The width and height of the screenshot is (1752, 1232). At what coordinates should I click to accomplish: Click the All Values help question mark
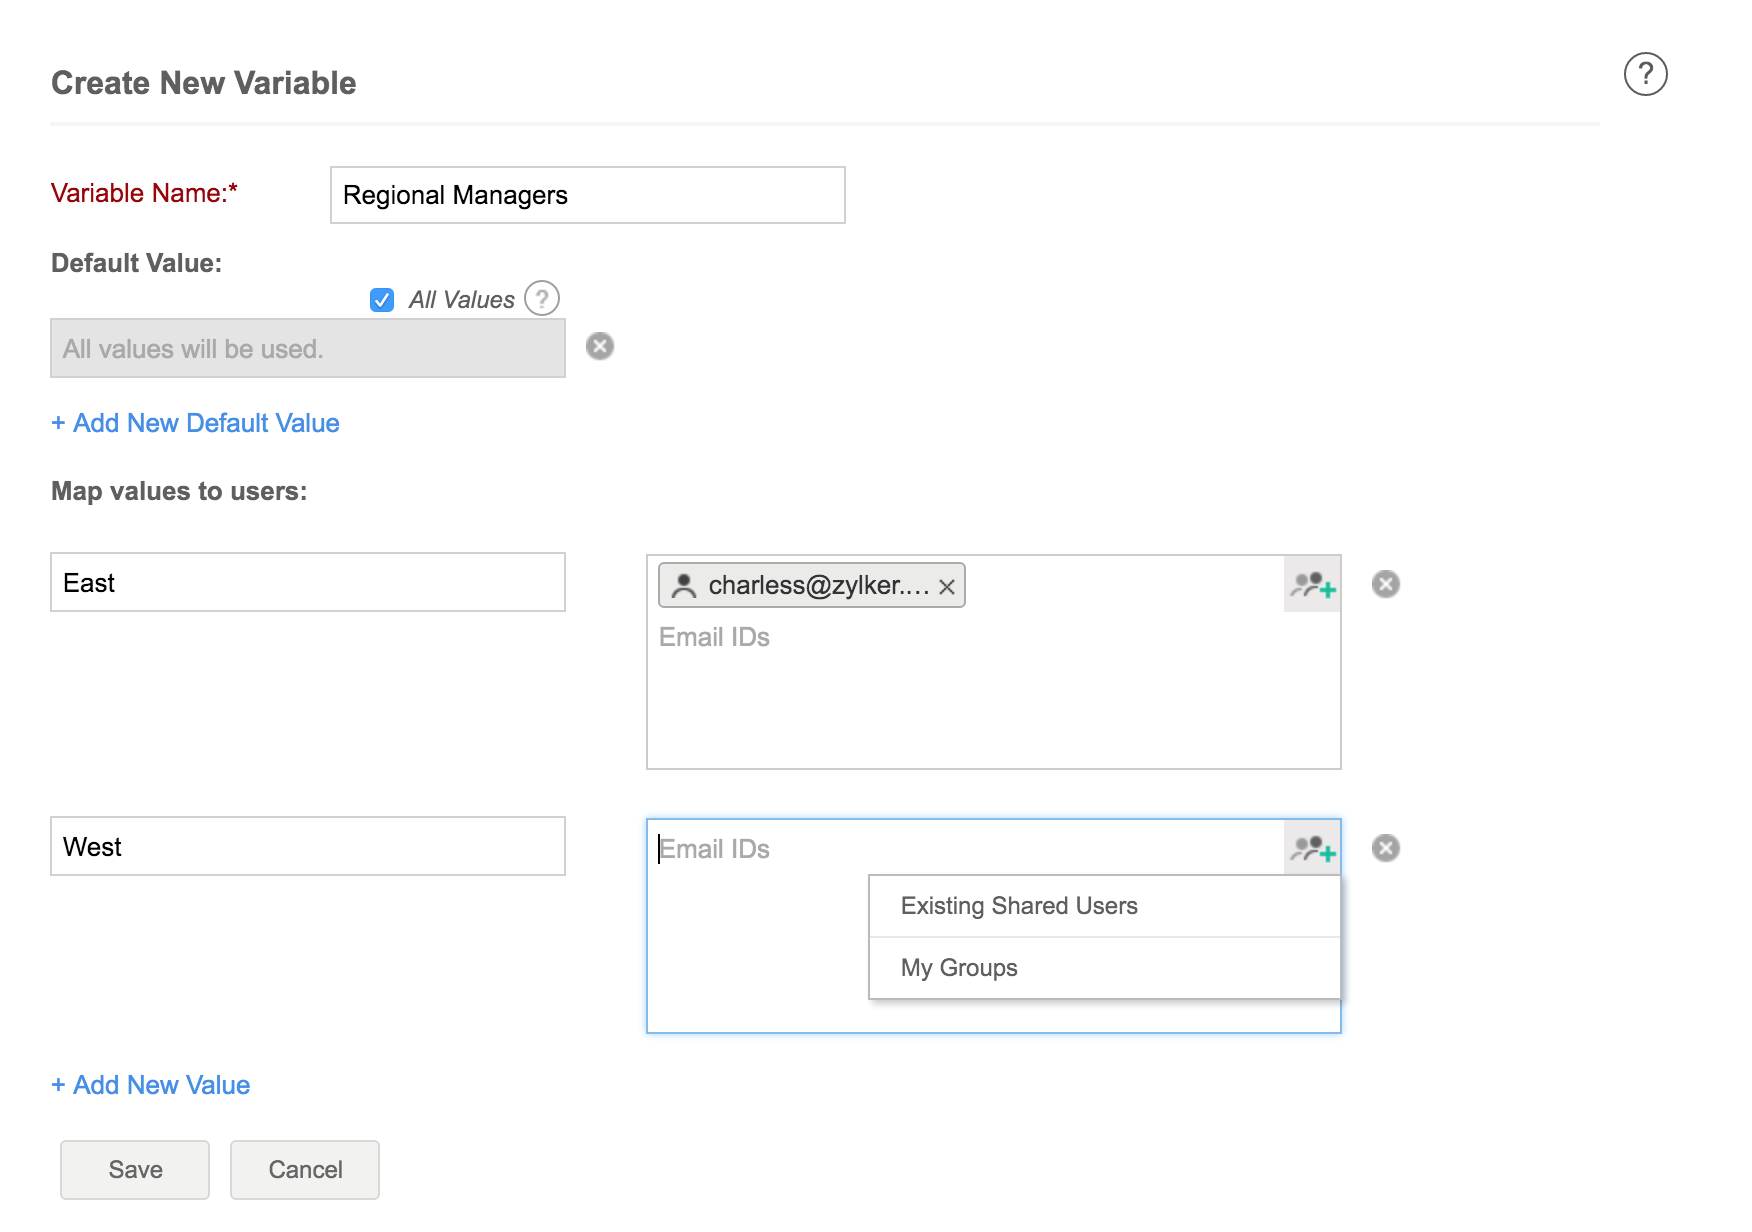pyautogui.click(x=542, y=298)
